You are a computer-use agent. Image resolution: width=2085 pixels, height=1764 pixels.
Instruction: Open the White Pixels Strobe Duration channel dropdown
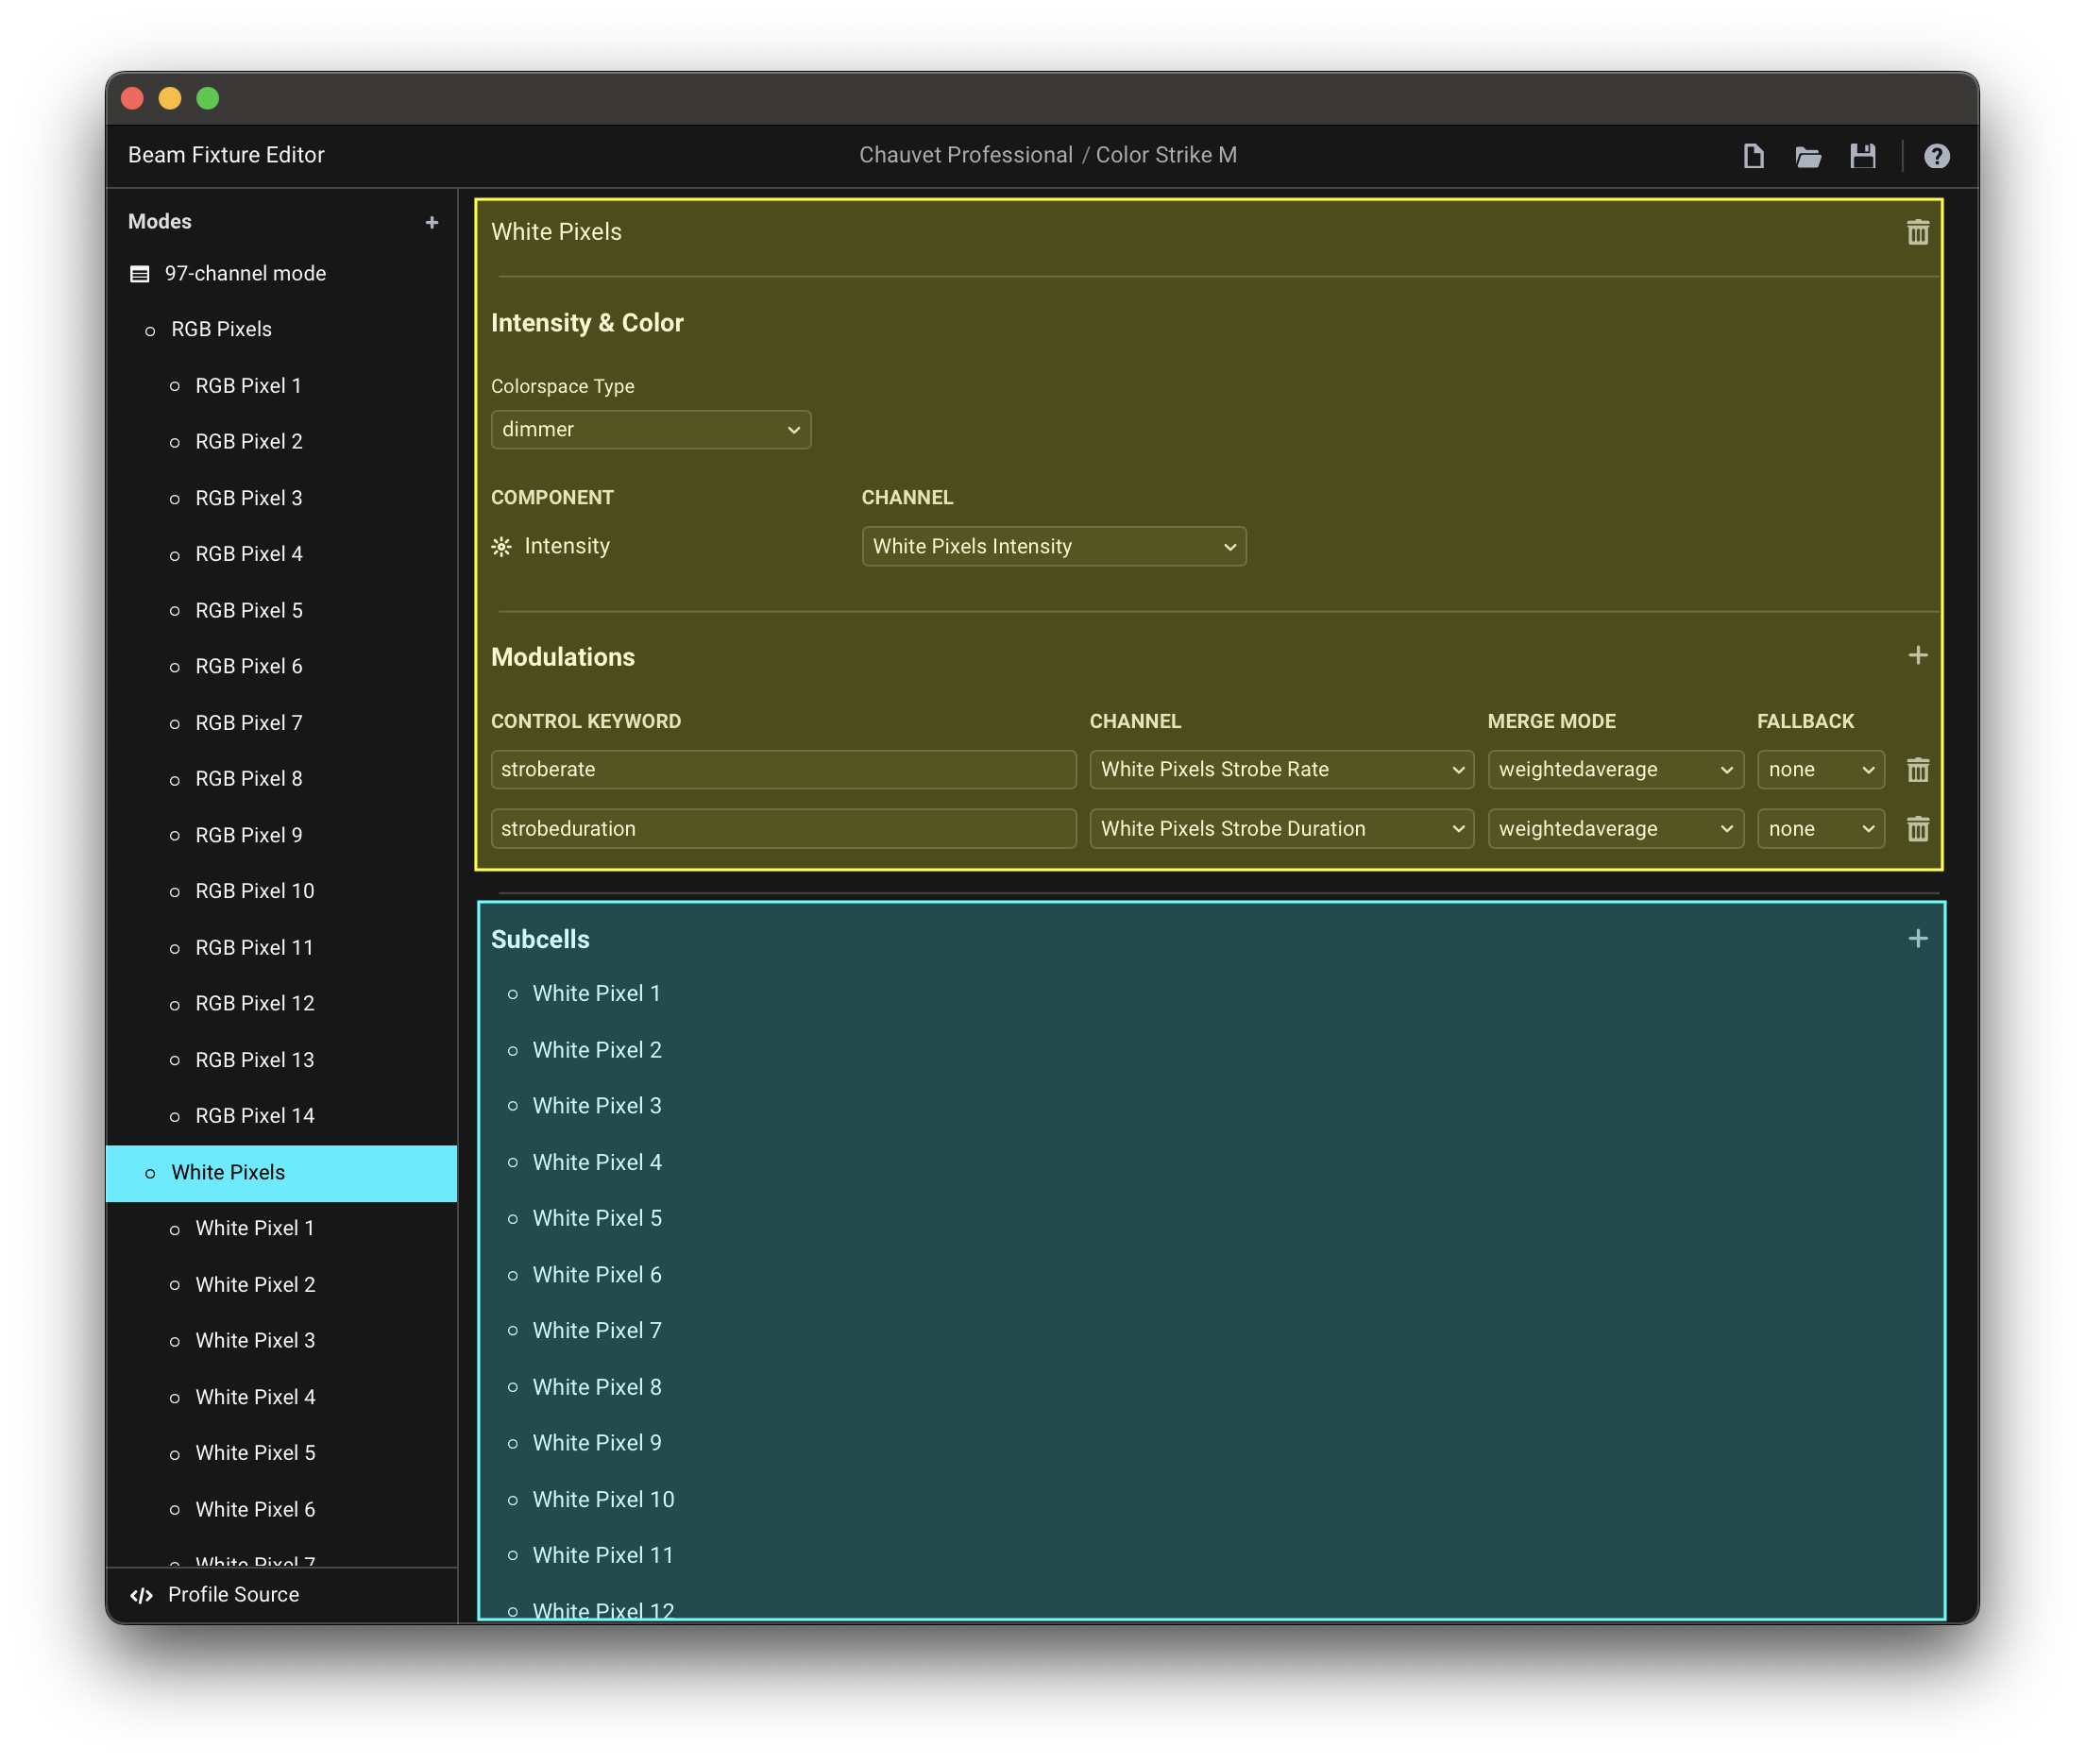1282,828
